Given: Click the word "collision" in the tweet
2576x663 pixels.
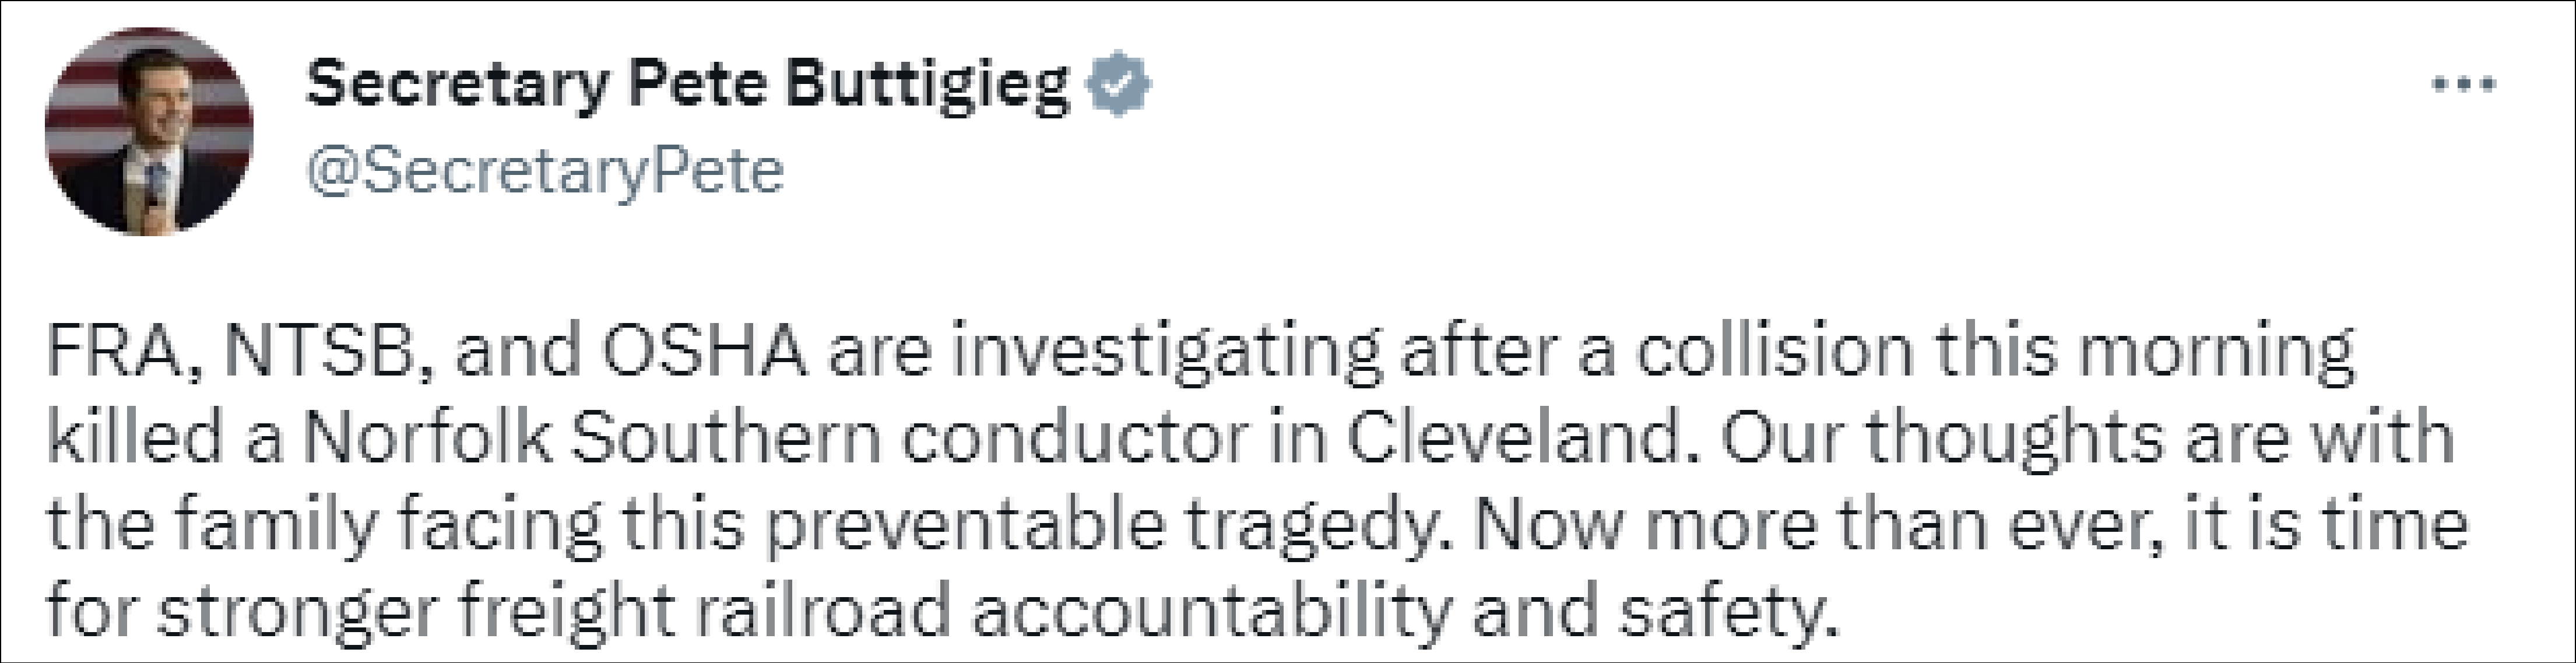Looking at the screenshot, I should [x=1774, y=352].
